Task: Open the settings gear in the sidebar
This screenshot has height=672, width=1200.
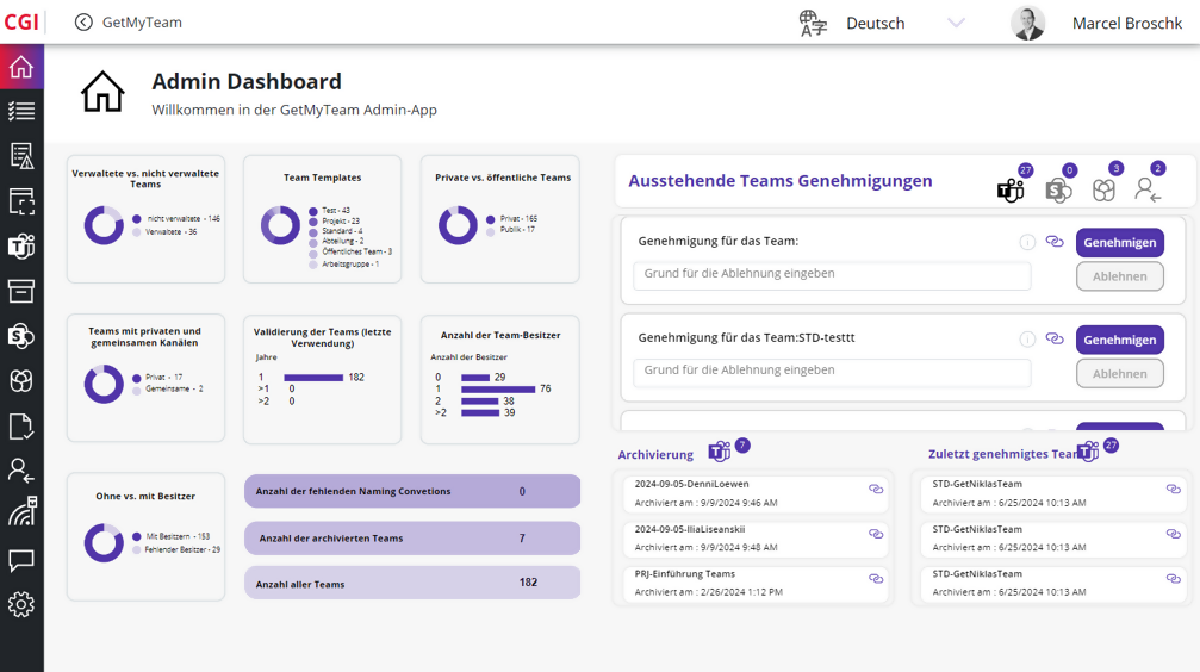Action: 21,604
